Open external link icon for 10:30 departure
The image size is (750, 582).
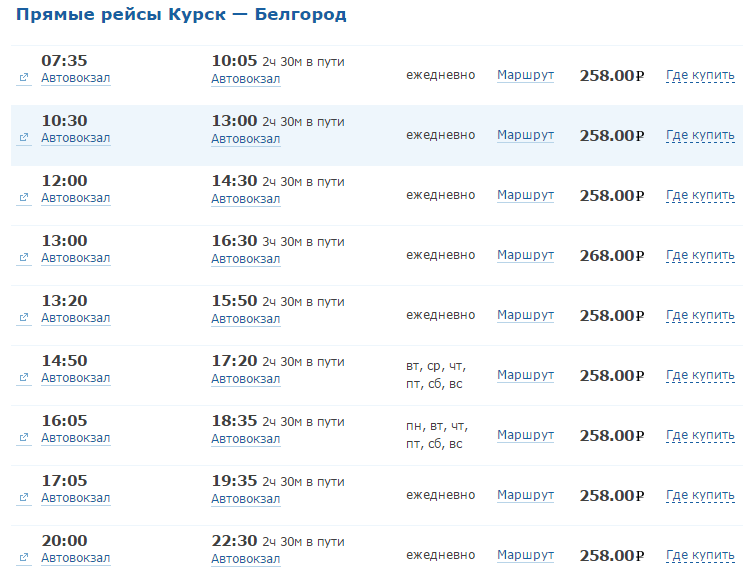click(x=23, y=138)
